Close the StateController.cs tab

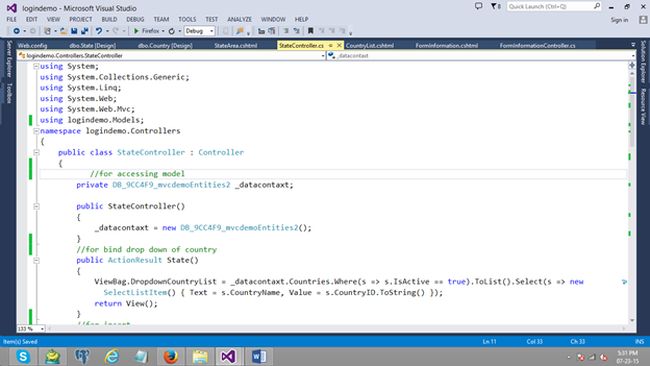[x=339, y=45]
